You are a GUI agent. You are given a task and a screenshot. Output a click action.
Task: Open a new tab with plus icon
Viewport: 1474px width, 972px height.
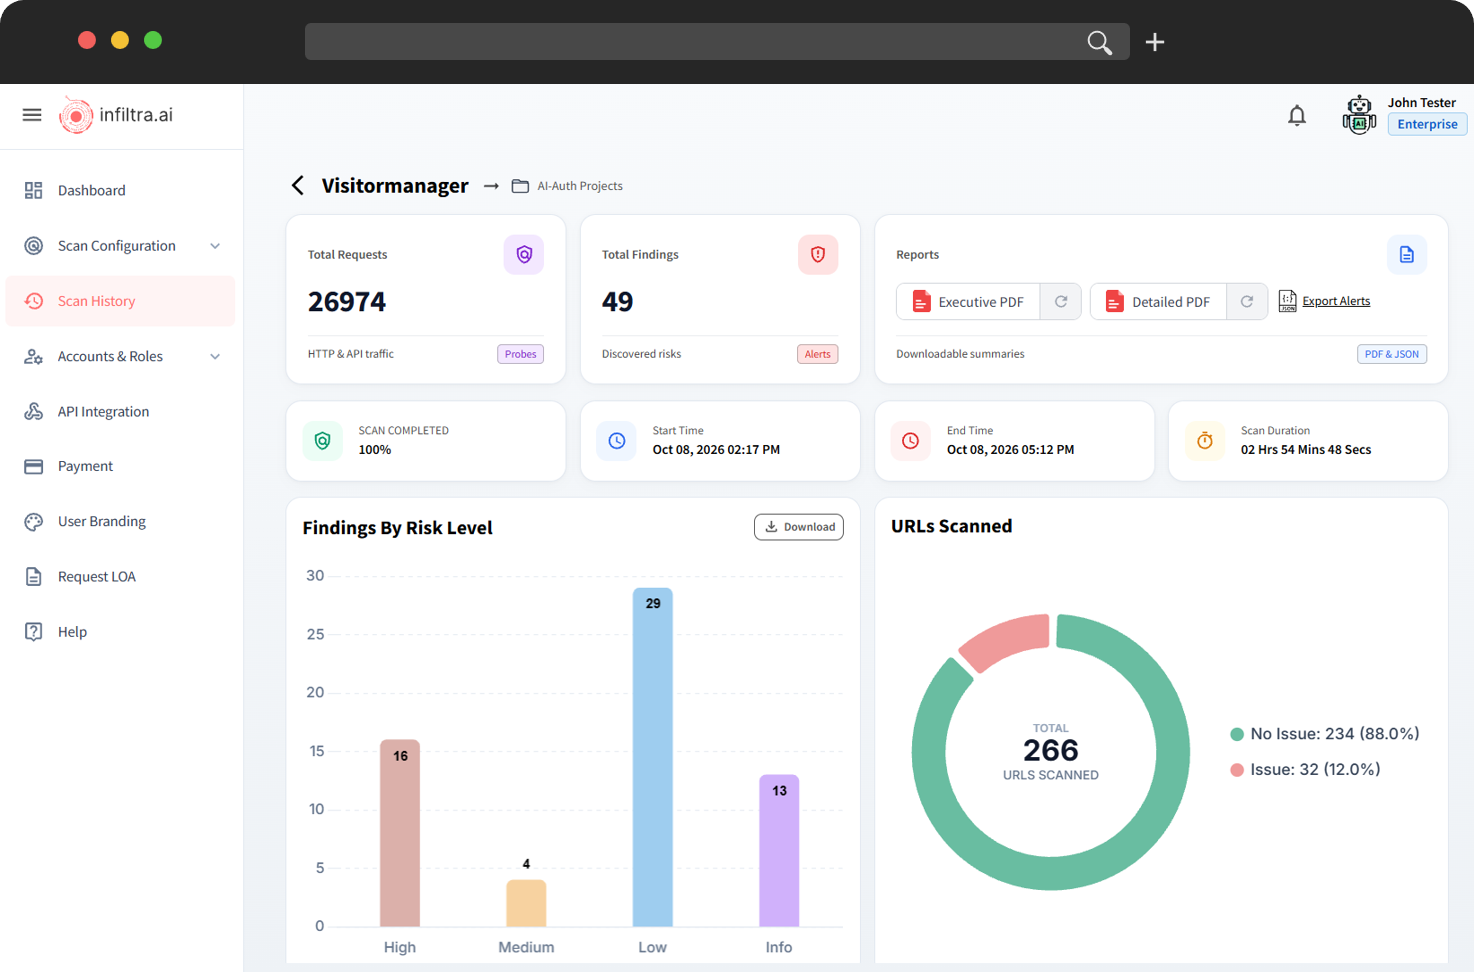(1155, 42)
